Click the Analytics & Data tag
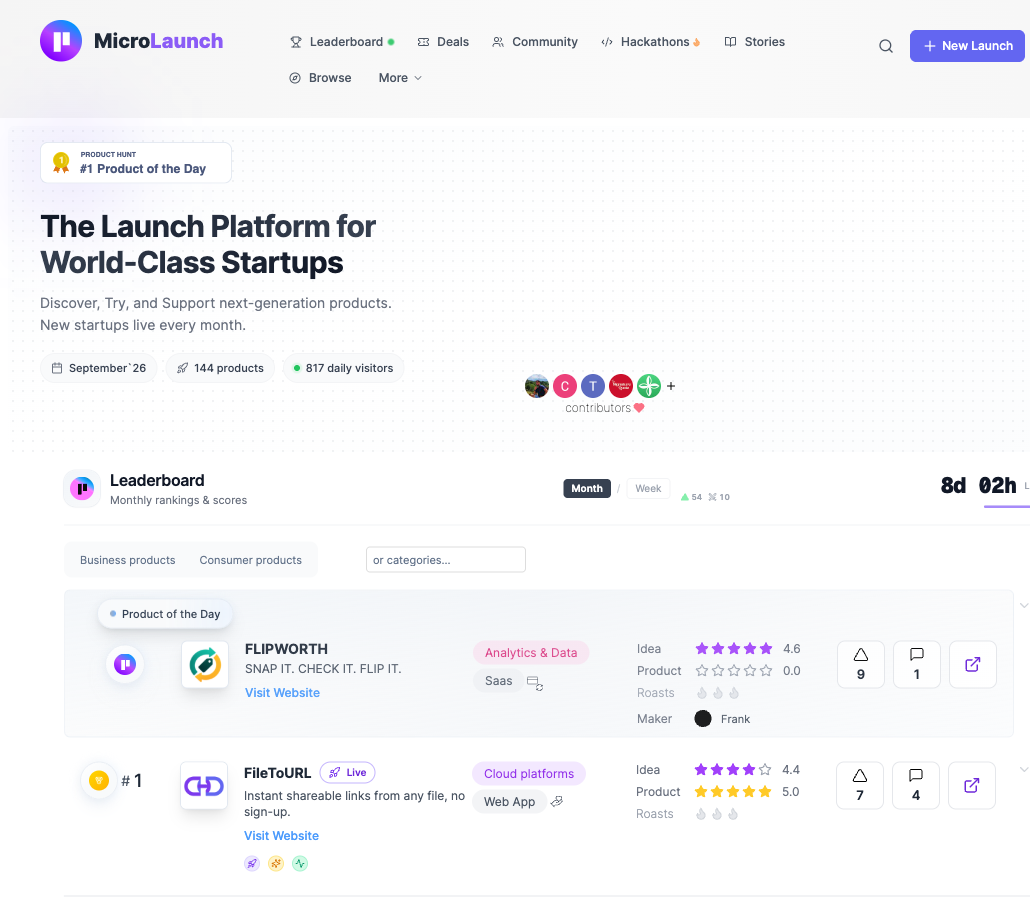1030x900 pixels. 531,652
